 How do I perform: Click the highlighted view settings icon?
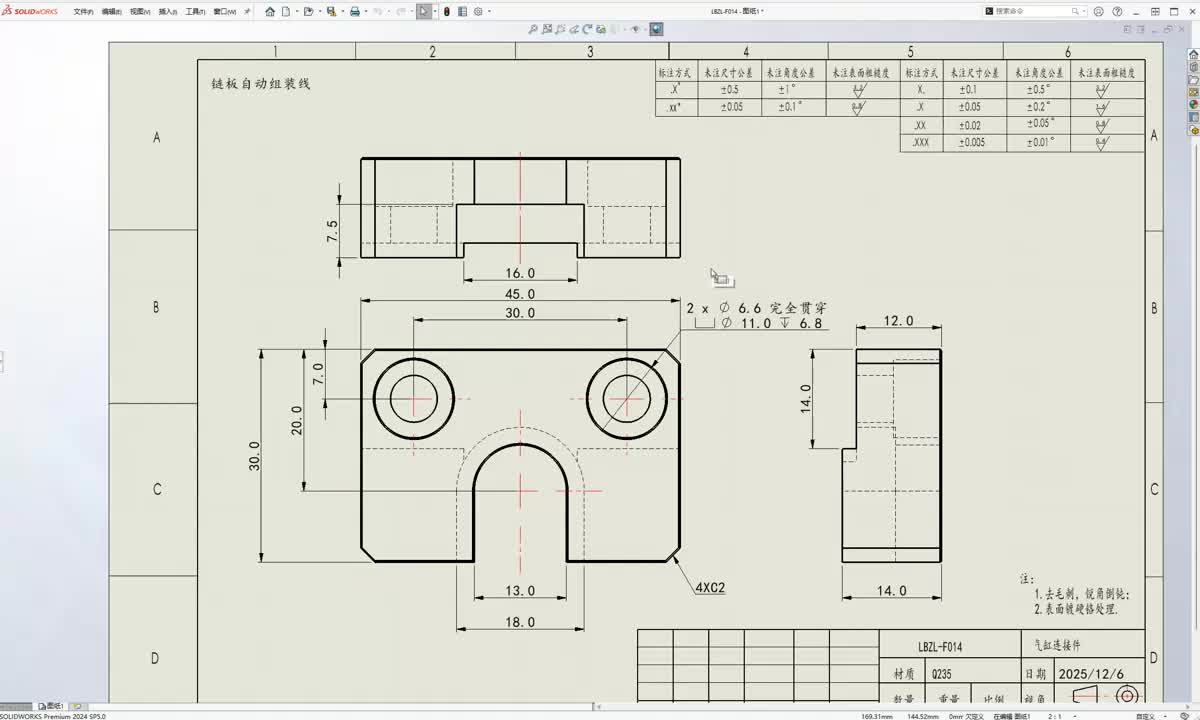pyautogui.click(x=656, y=29)
